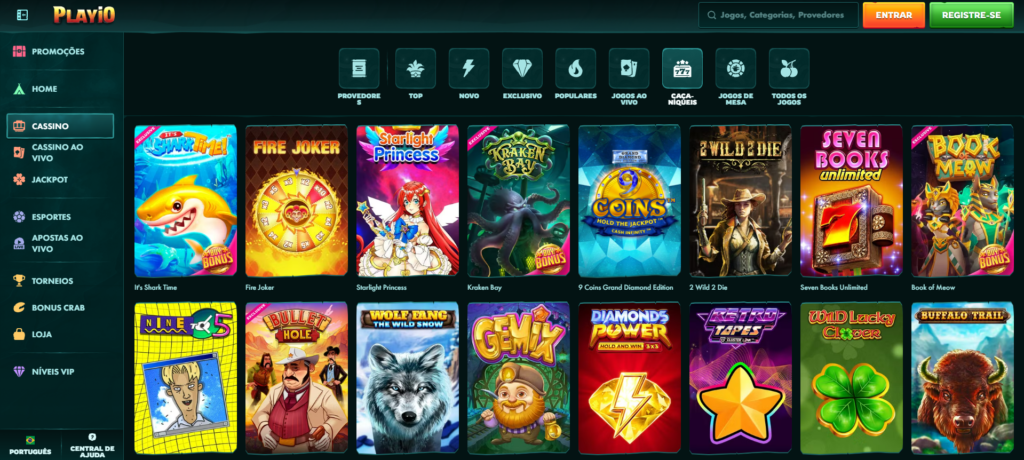1024x460 pixels.
Task: Open the Torneios sidebar label
Action: 52,281
